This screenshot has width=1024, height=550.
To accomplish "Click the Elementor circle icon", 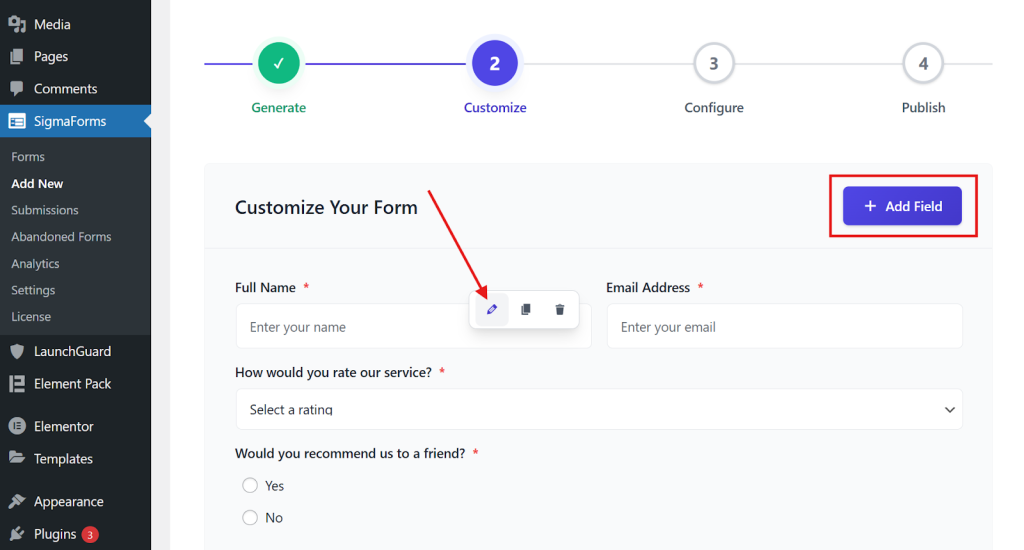I will click(x=17, y=426).
